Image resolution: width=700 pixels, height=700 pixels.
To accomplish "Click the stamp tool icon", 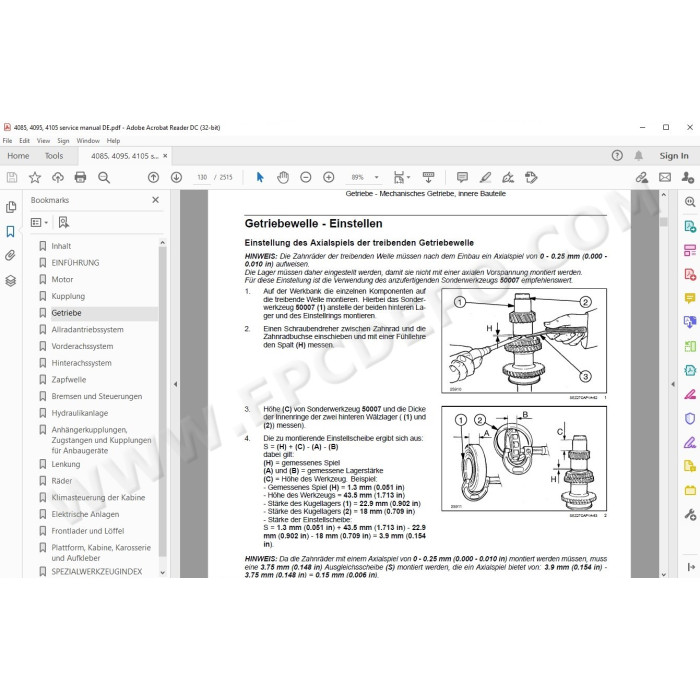I will click(531, 177).
